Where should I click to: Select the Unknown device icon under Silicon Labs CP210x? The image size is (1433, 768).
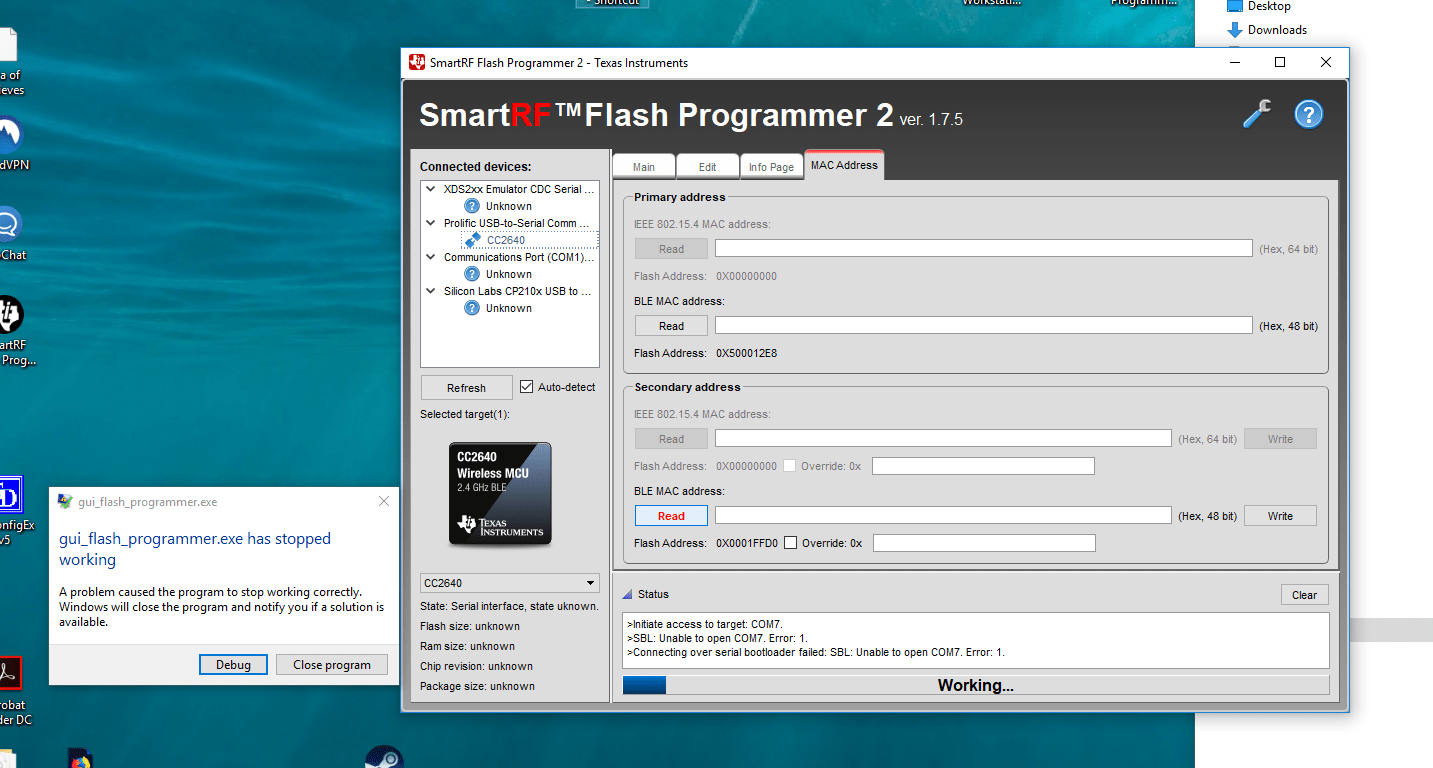click(x=472, y=308)
